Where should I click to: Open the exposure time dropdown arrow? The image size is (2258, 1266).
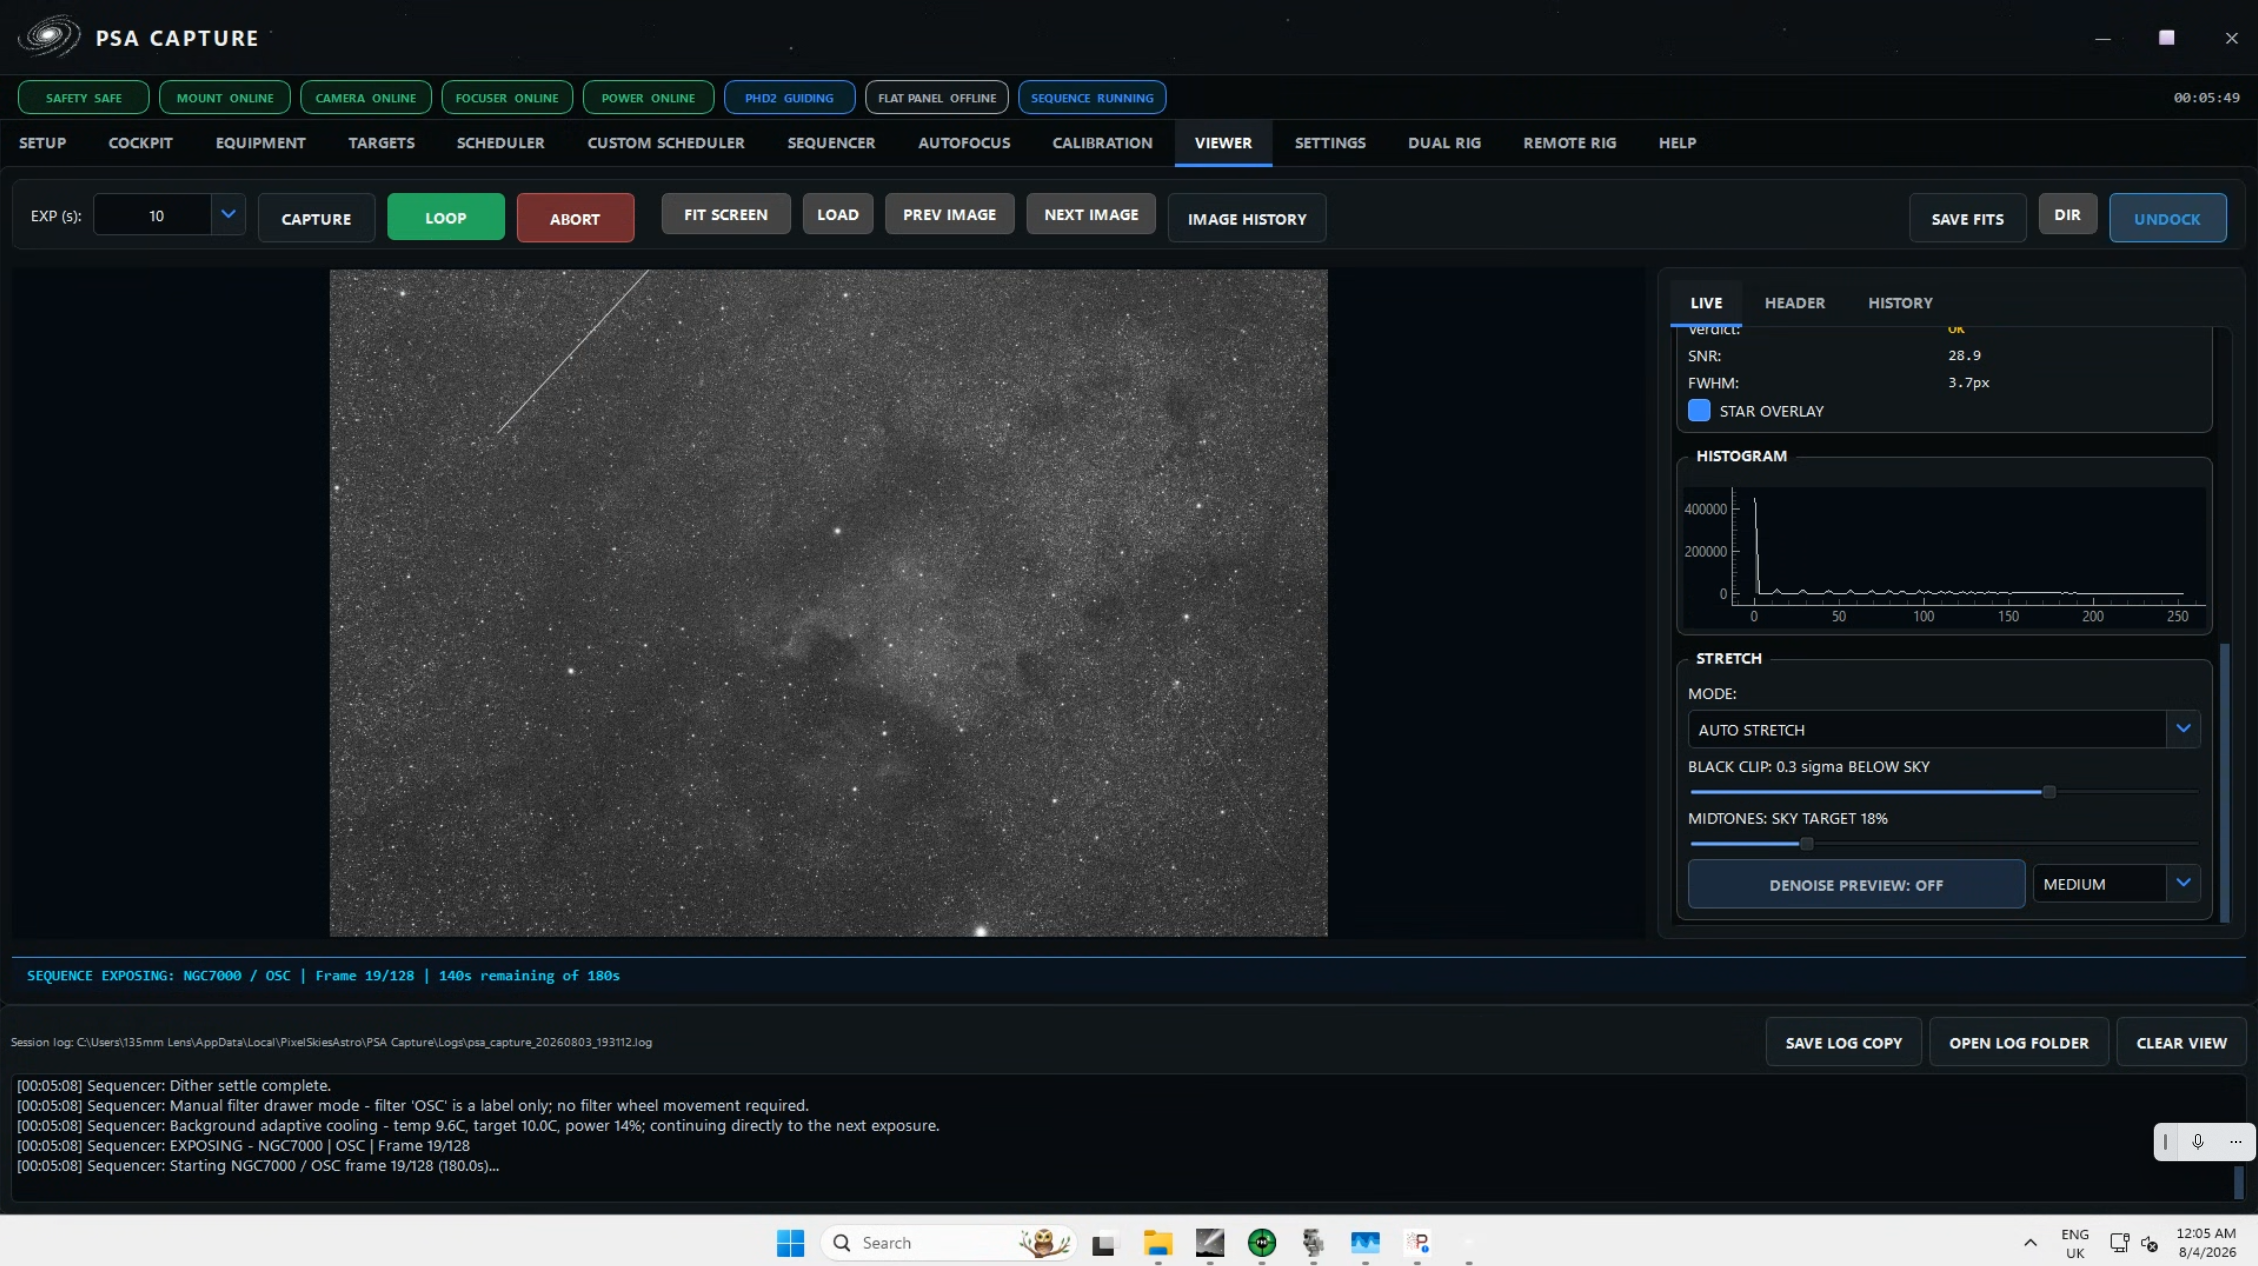228,215
